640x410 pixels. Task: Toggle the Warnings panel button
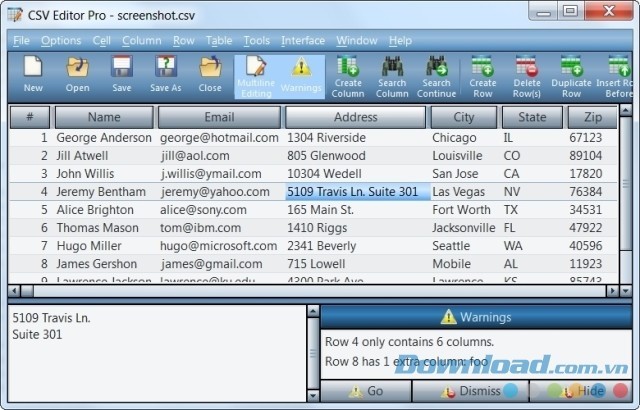click(x=300, y=76)
